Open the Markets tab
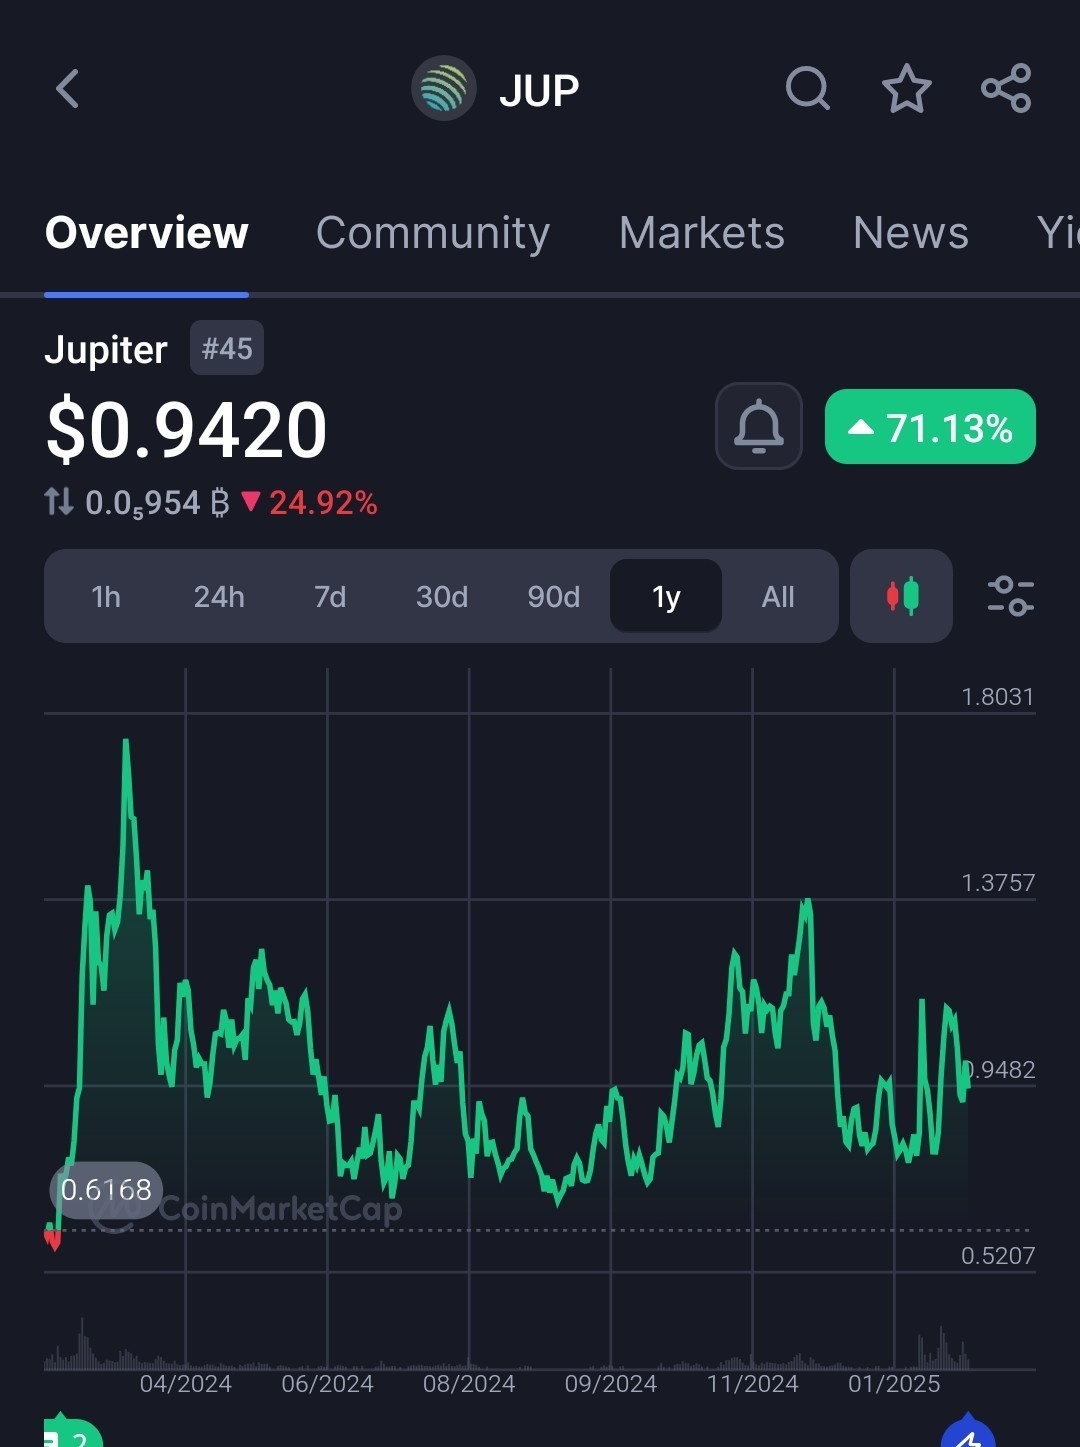This screenshot has width=1080, height=1447. click(x=702, y=233)
